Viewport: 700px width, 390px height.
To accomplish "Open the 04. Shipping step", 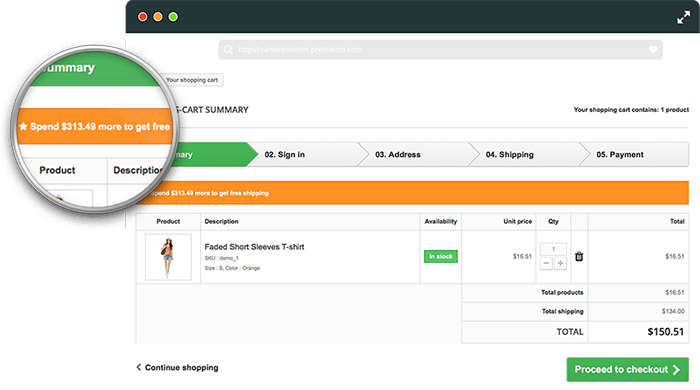I will point(509,154).
